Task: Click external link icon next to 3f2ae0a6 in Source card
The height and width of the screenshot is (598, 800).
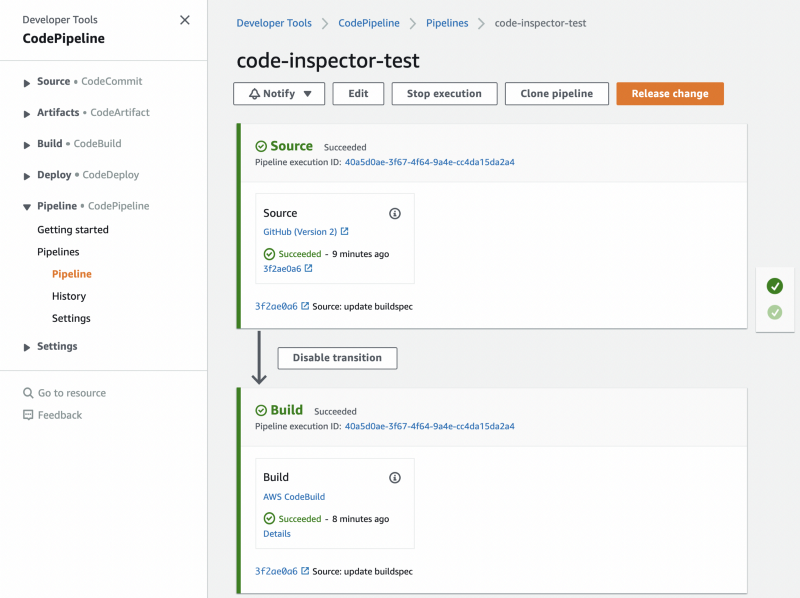Action: pos(309,268)
